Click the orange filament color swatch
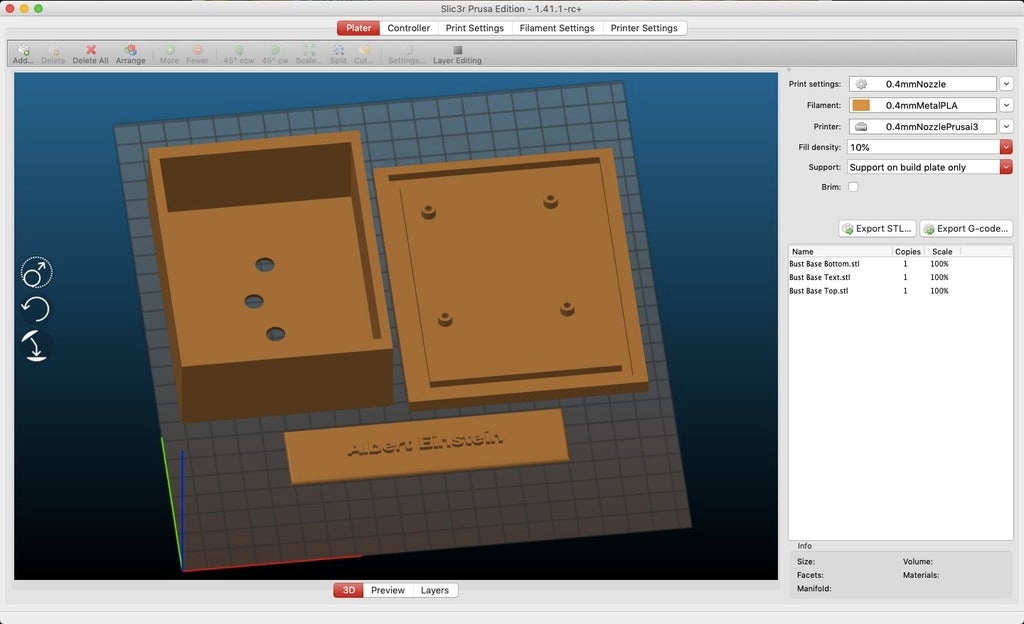Image resolution: width=1024 pixels, height=624 pixels. tap(860, 105)
